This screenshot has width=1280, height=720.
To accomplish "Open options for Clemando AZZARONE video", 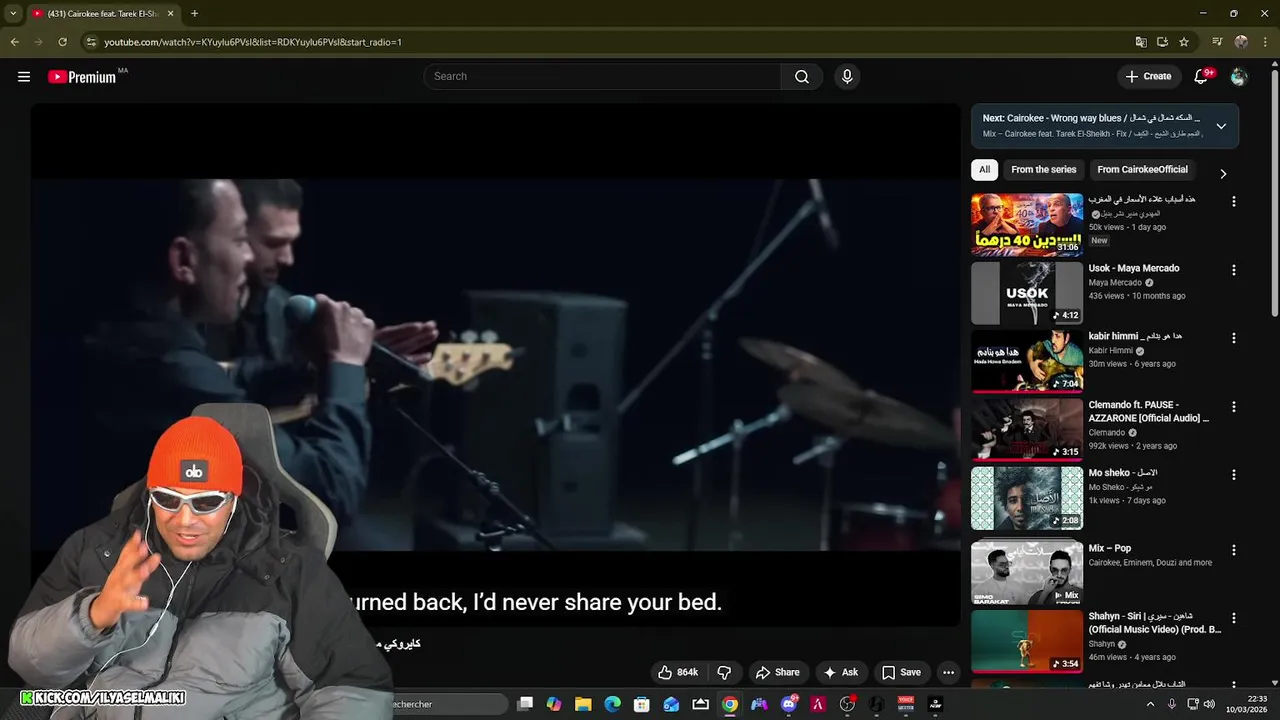I will pos(1233,407).
